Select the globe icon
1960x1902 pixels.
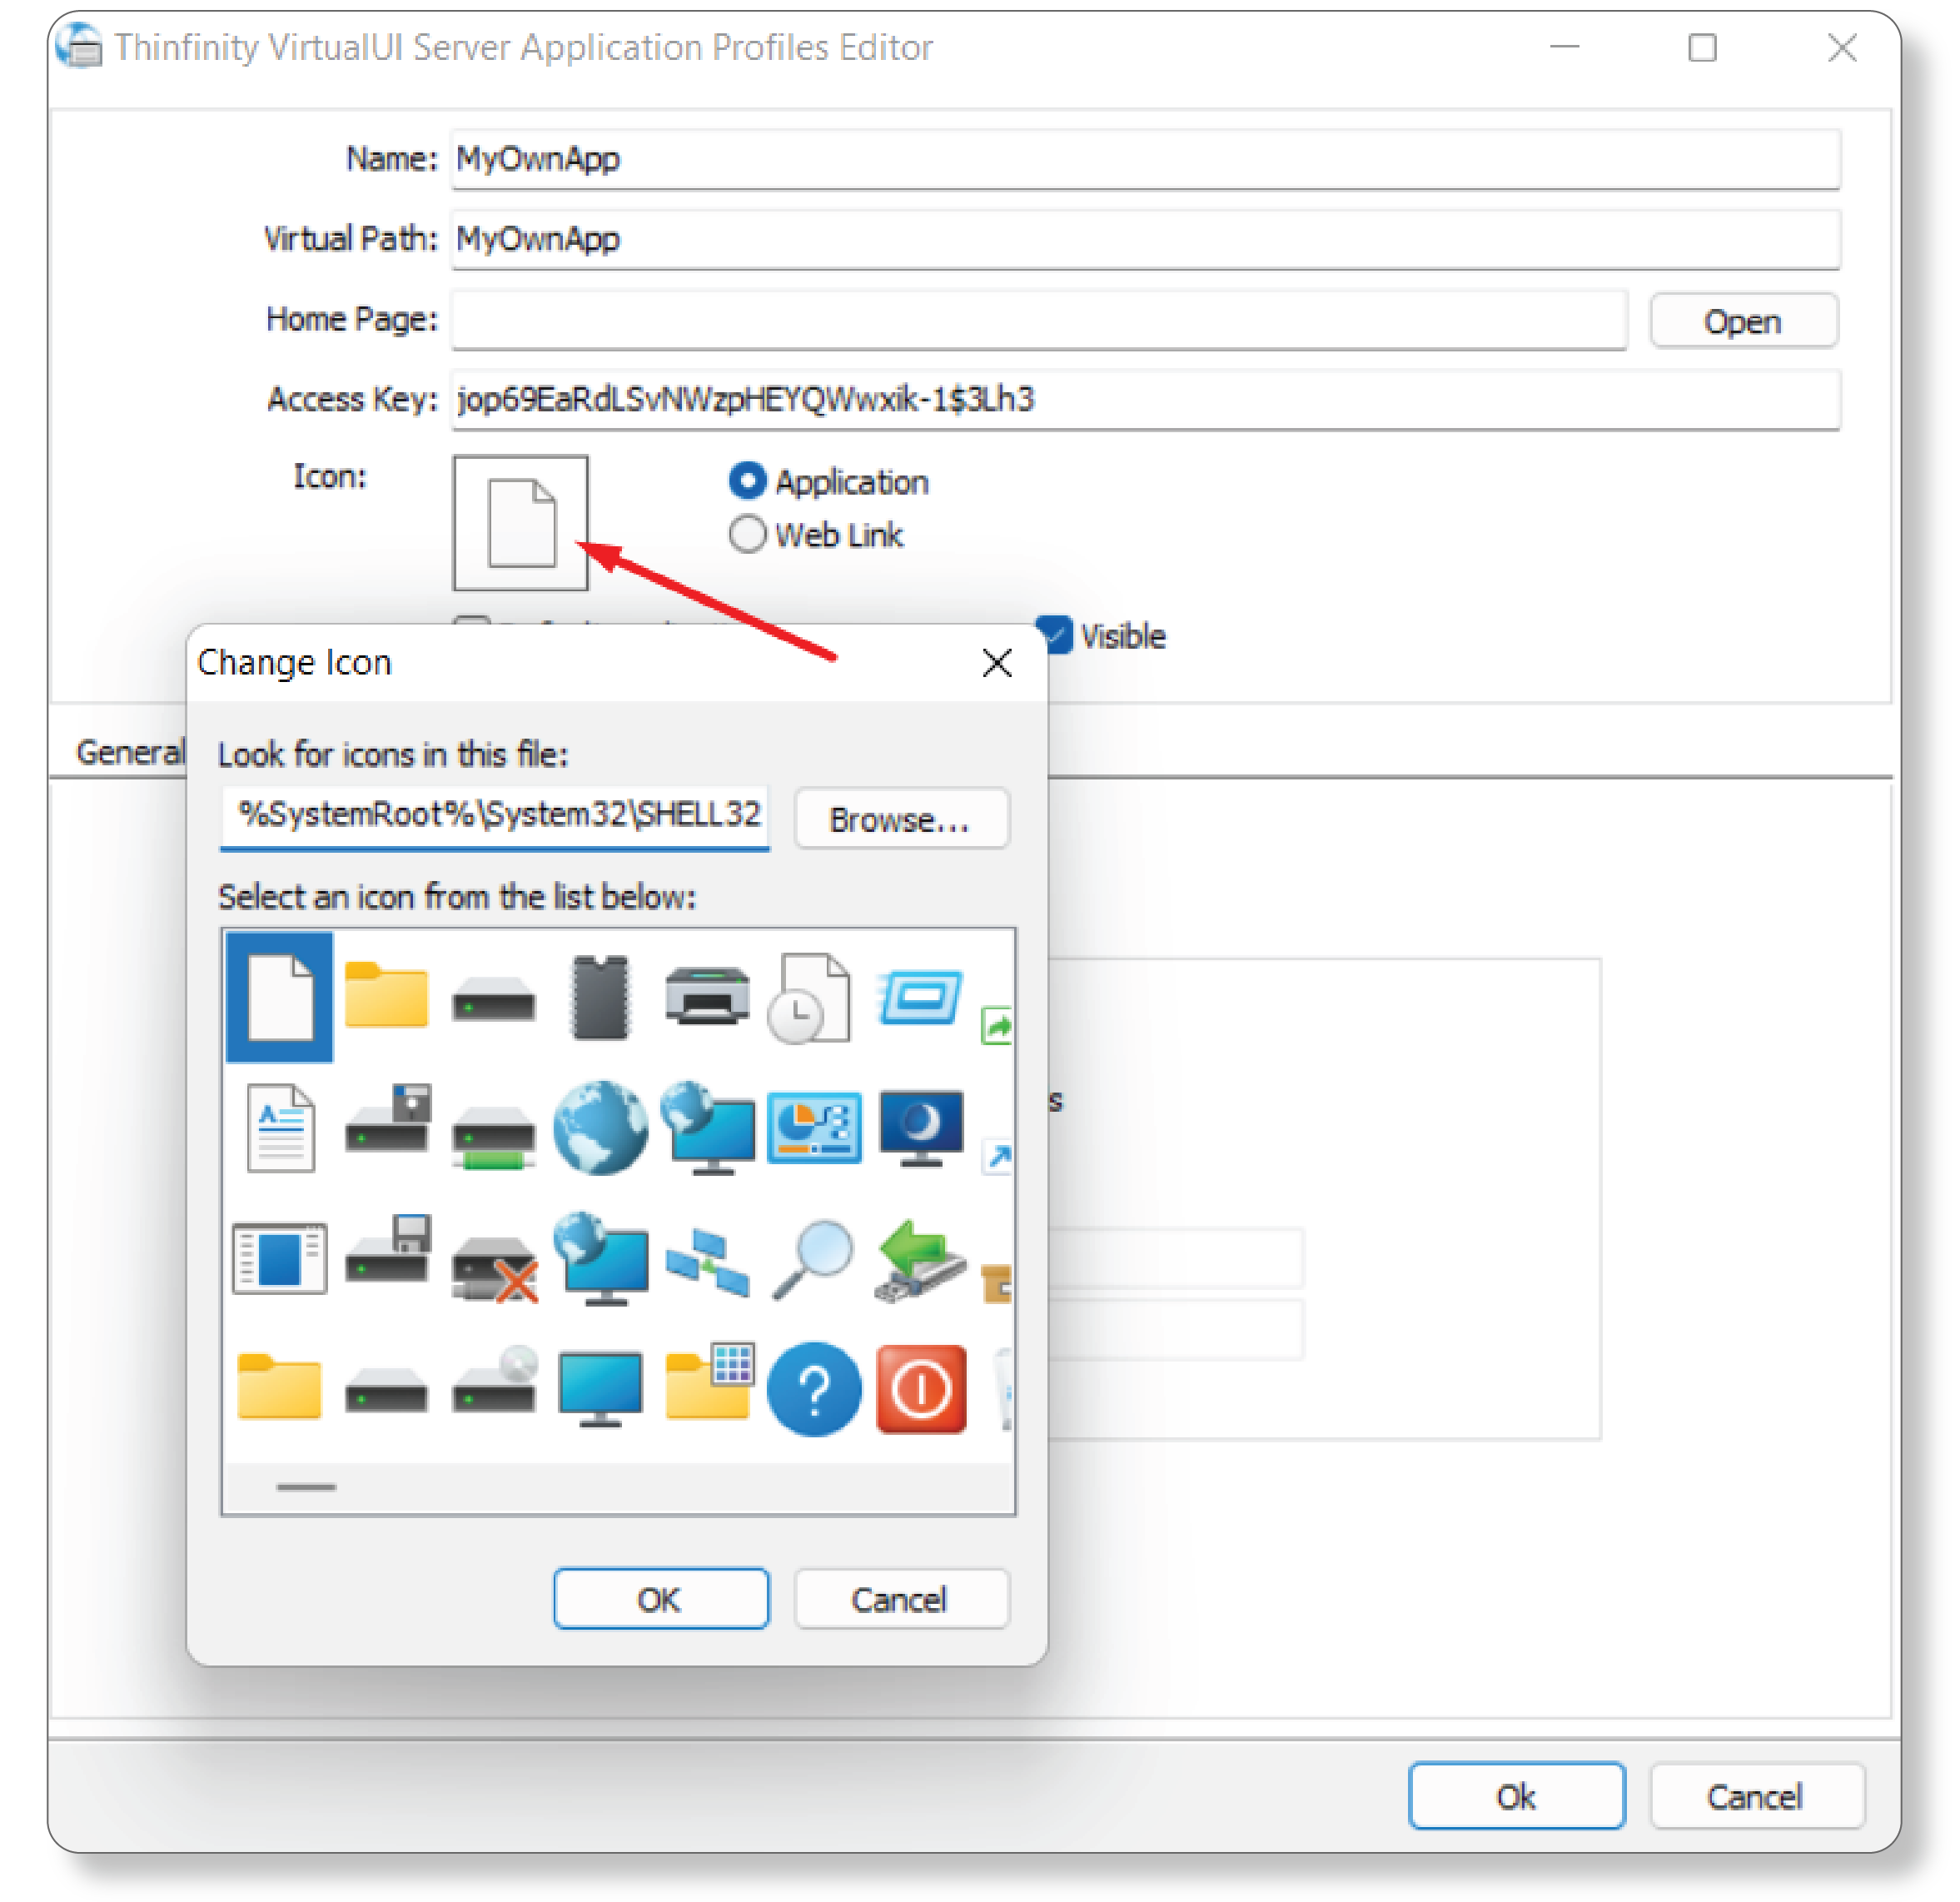pos(600,1130)
